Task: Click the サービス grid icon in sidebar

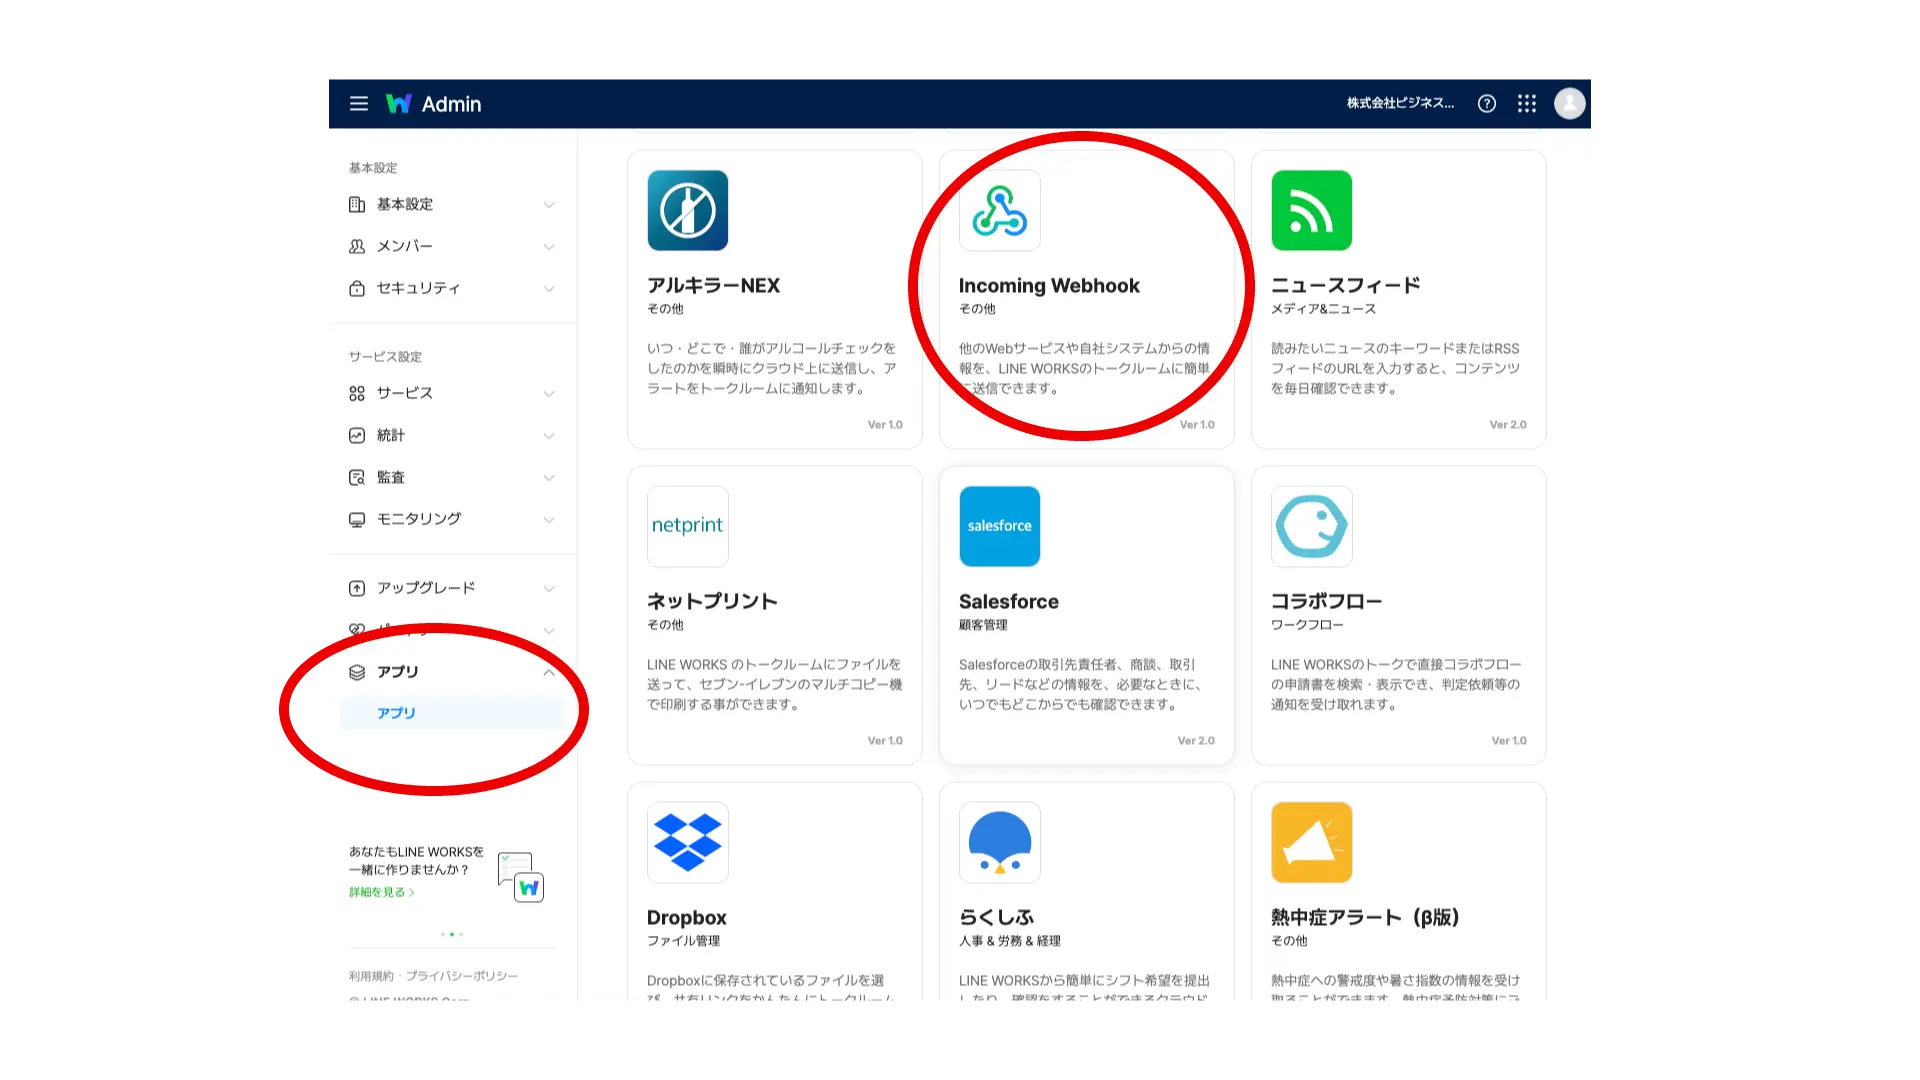Action: [357, 393]
